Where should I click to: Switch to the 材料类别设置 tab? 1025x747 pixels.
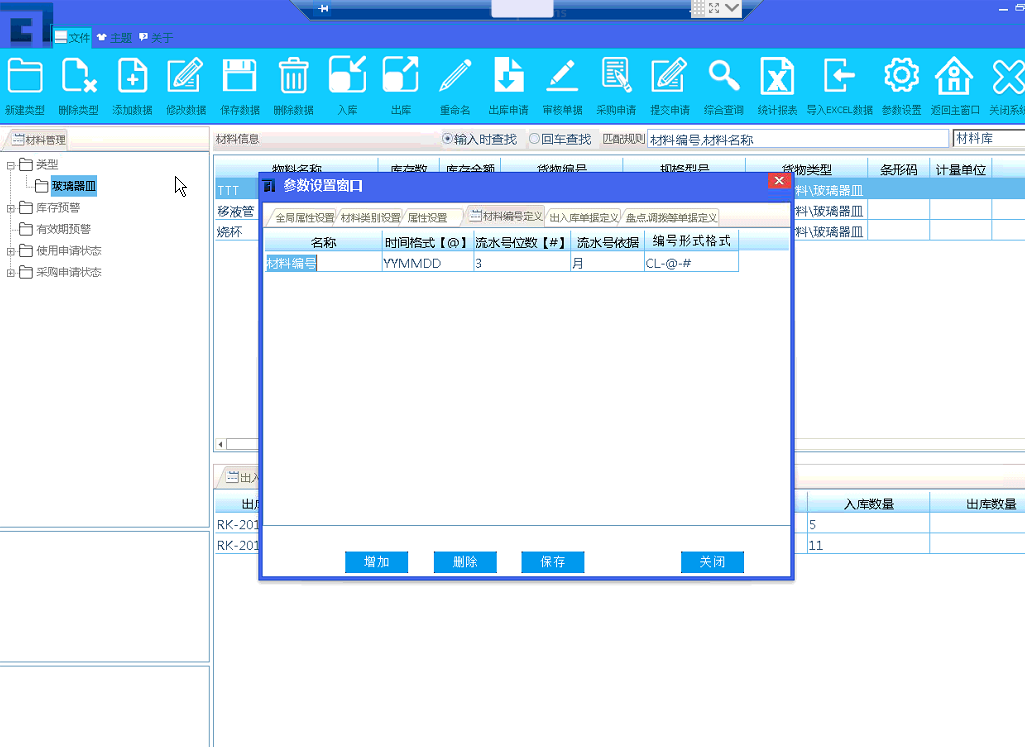370,218
